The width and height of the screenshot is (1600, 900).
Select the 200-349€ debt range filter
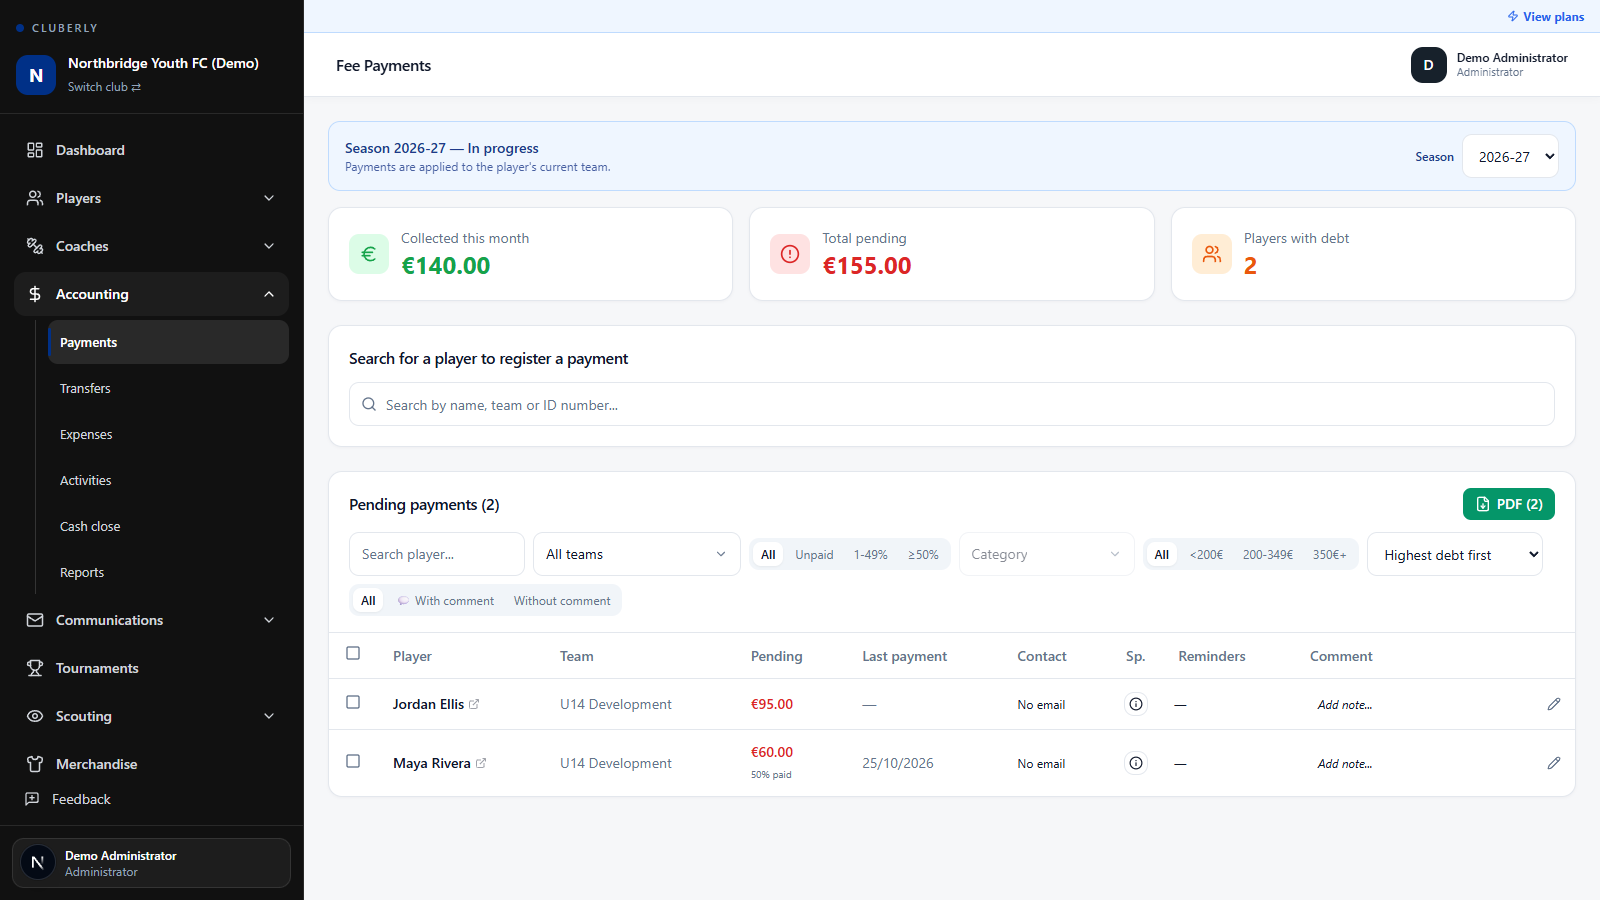pyautogui.click(x=1267, y=555)
